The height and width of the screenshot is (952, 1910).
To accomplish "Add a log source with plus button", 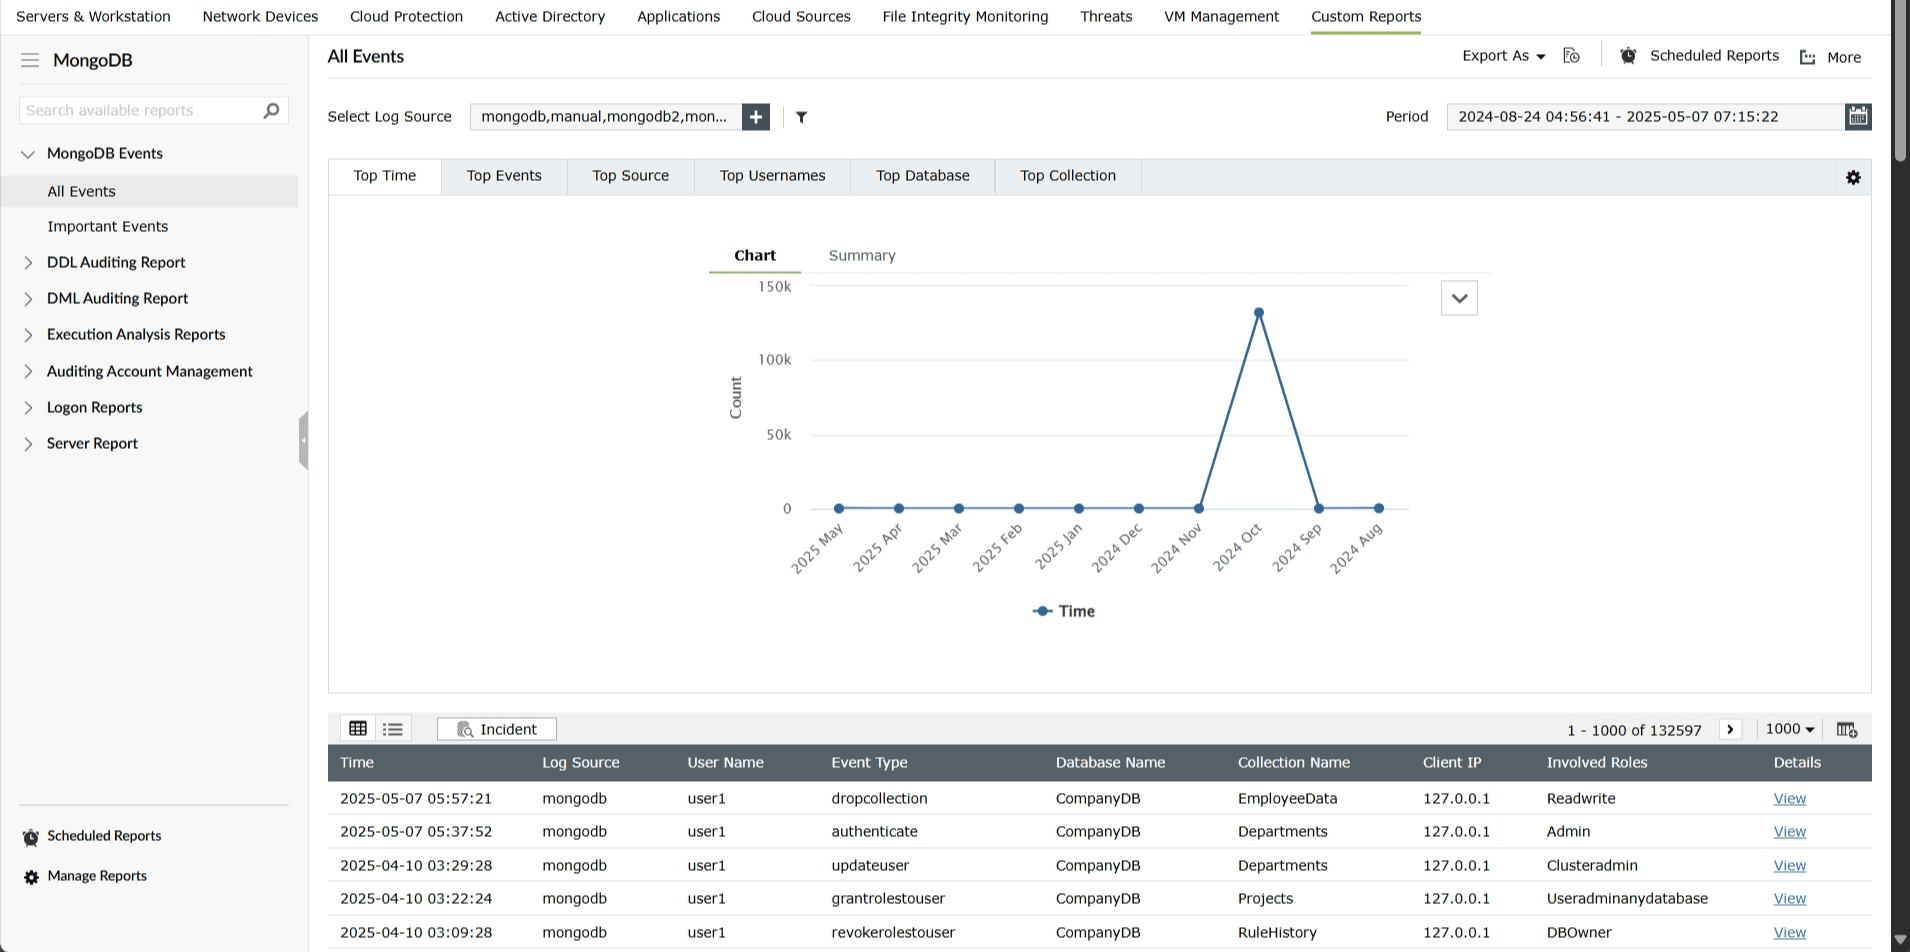I will [x=756, y=117].
